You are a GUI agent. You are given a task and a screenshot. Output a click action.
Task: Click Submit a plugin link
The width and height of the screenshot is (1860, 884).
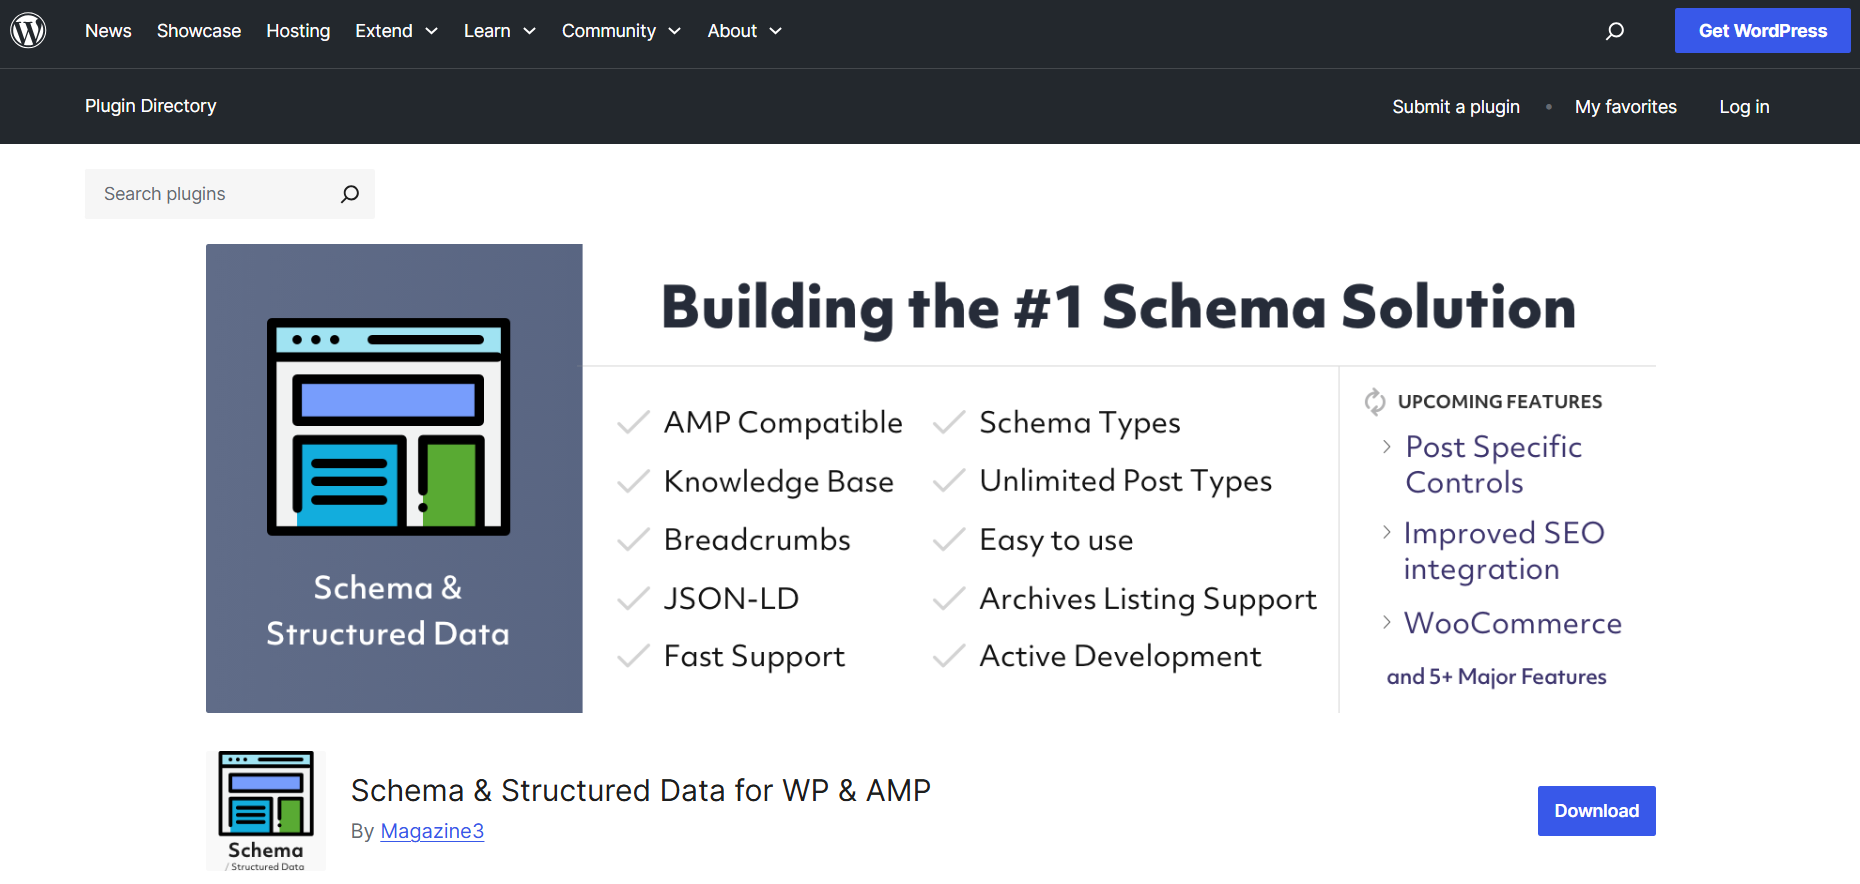coord(1456,107)
